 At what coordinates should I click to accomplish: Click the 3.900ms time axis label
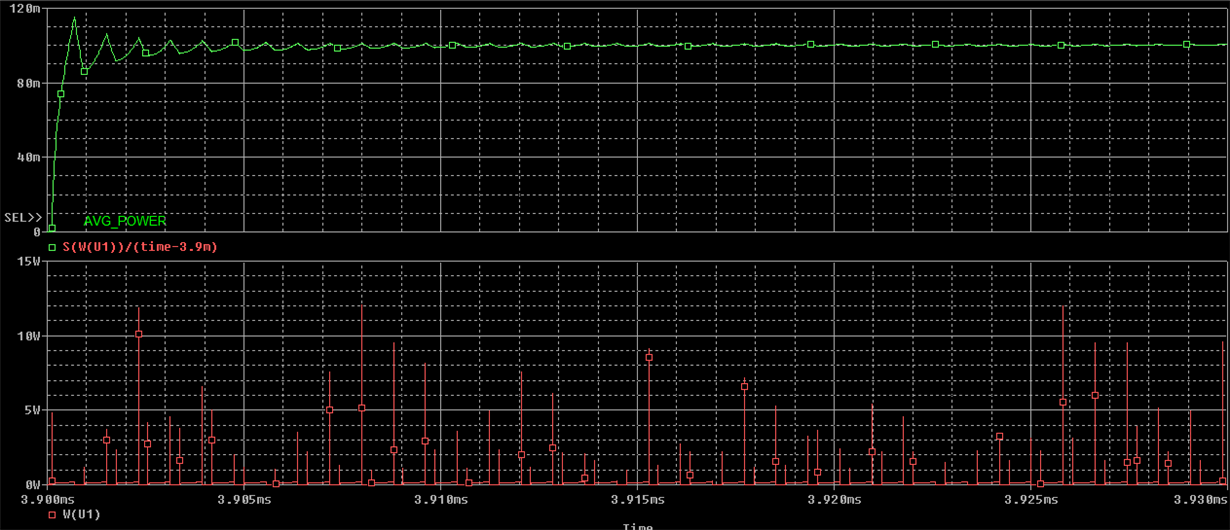49,499
